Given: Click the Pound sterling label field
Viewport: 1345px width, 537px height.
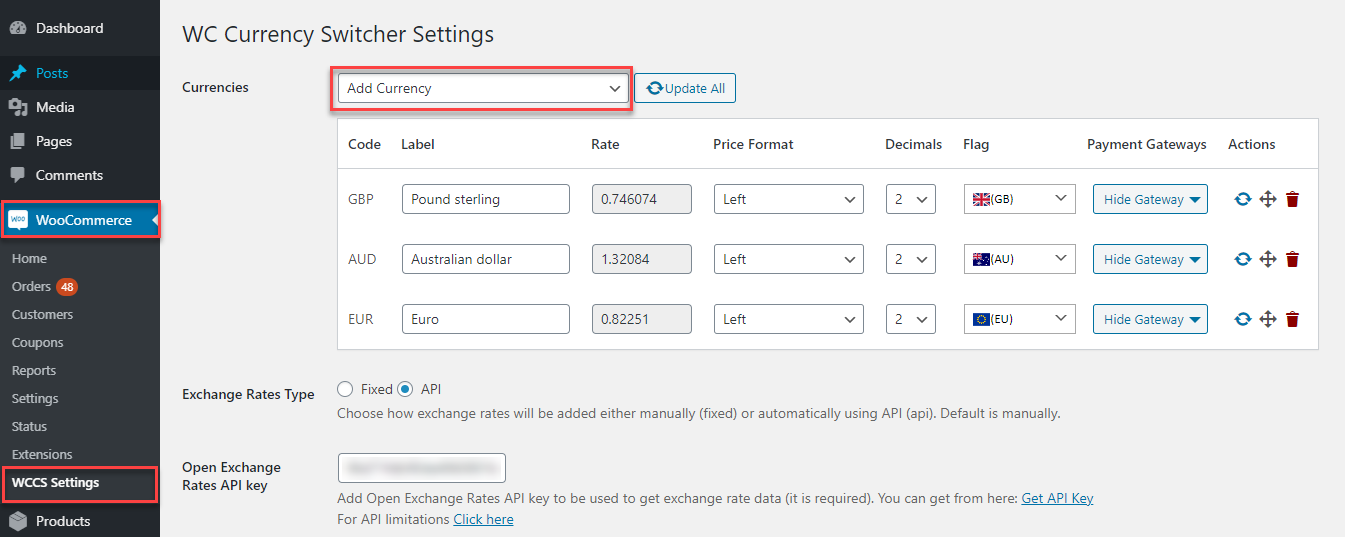Looking at the screenshot, I should 485,199.
